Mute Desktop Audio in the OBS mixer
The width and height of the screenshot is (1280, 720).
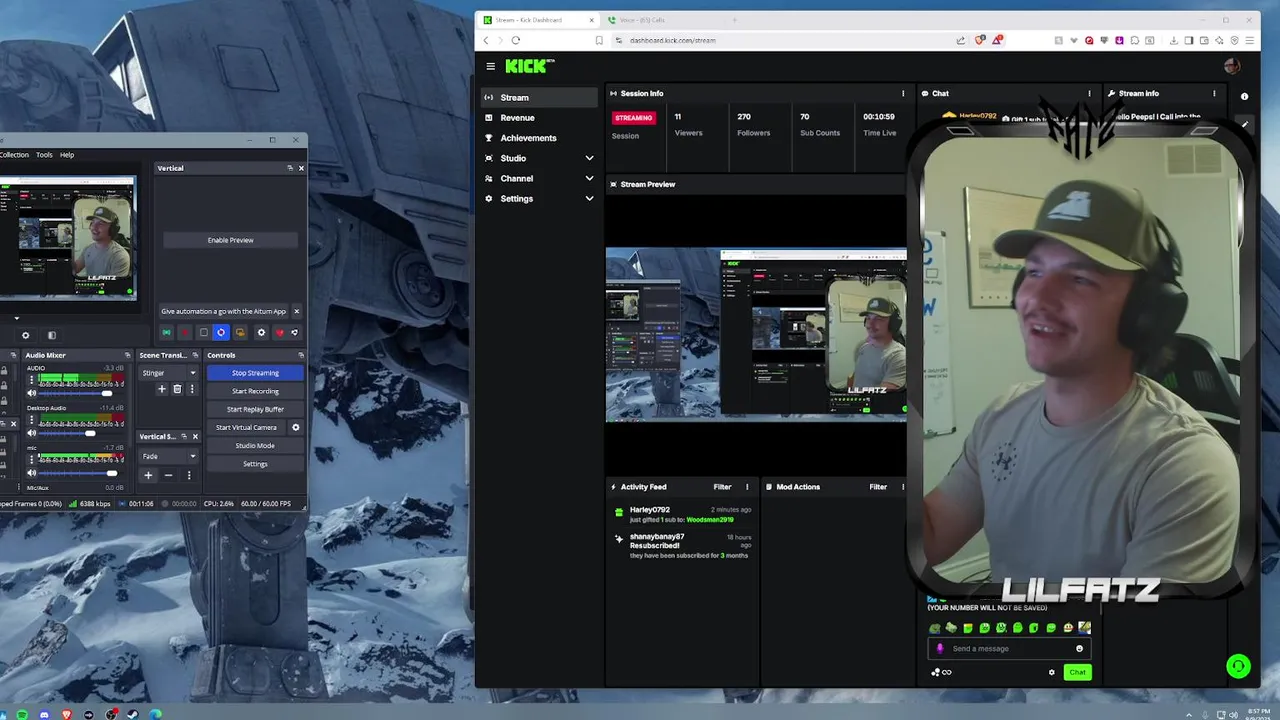31,433
